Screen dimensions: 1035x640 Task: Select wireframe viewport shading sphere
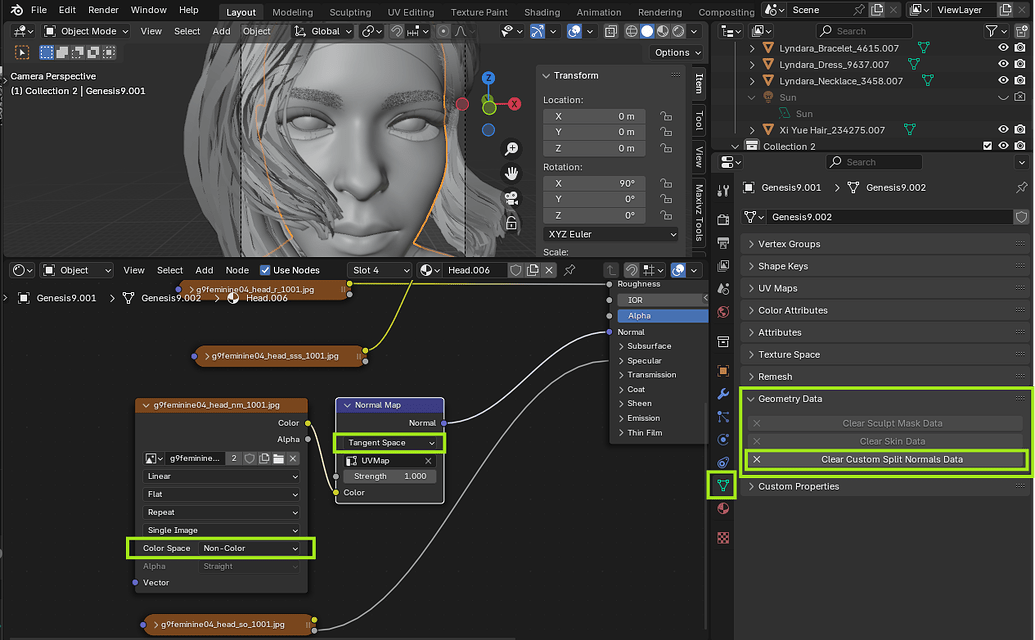coord(631,31)
